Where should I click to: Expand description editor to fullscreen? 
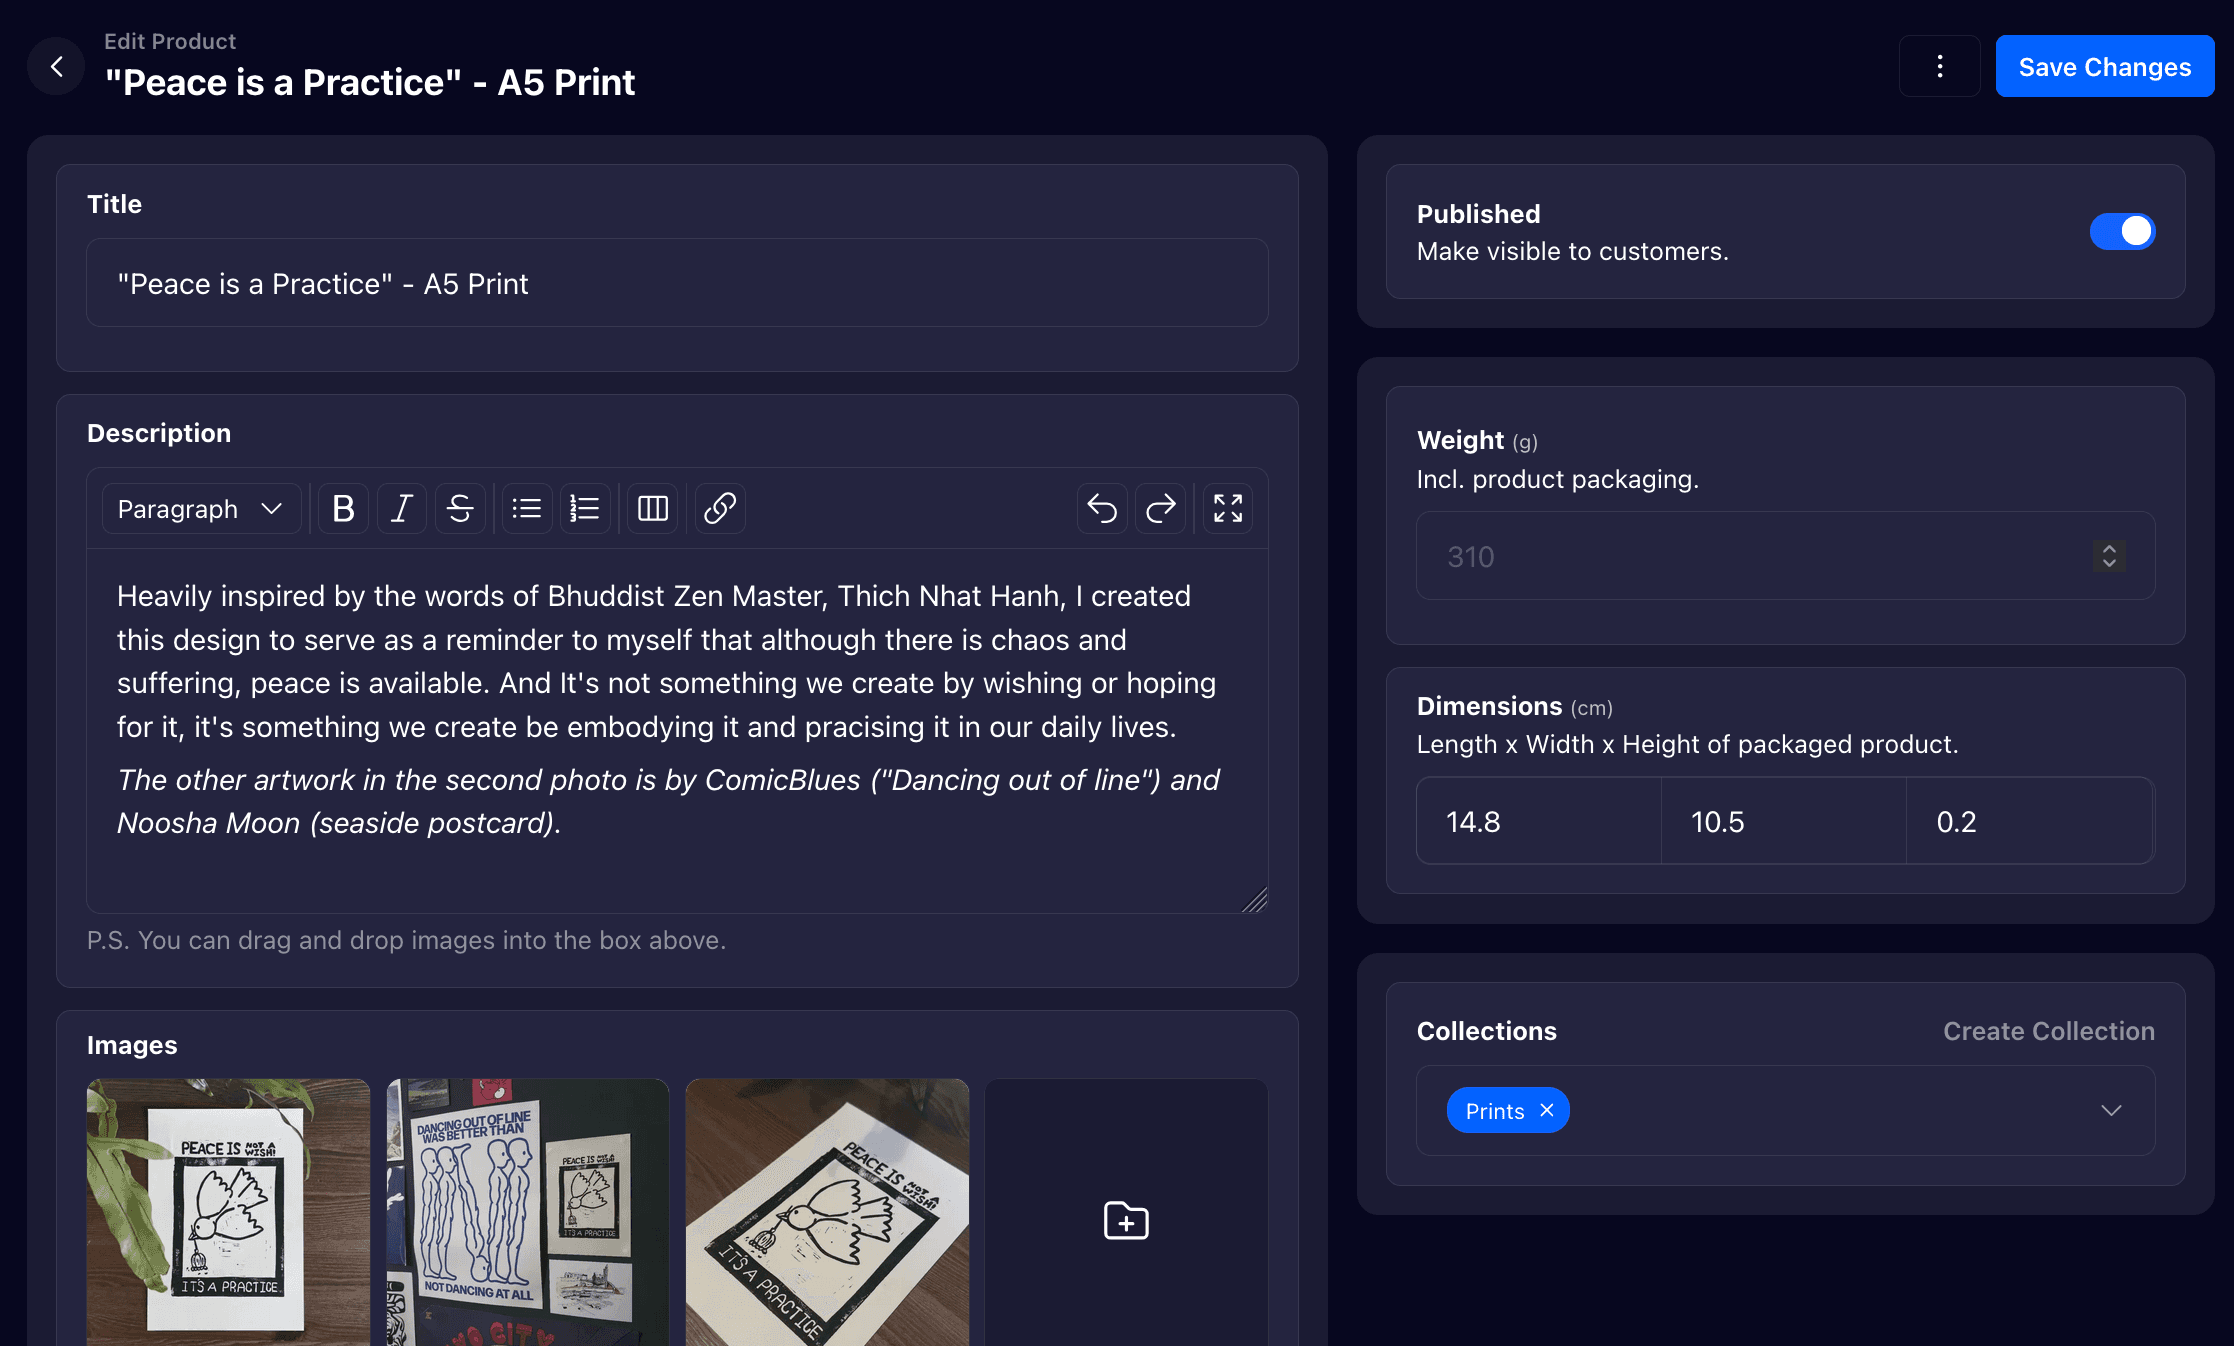(x=1228, y=509)
